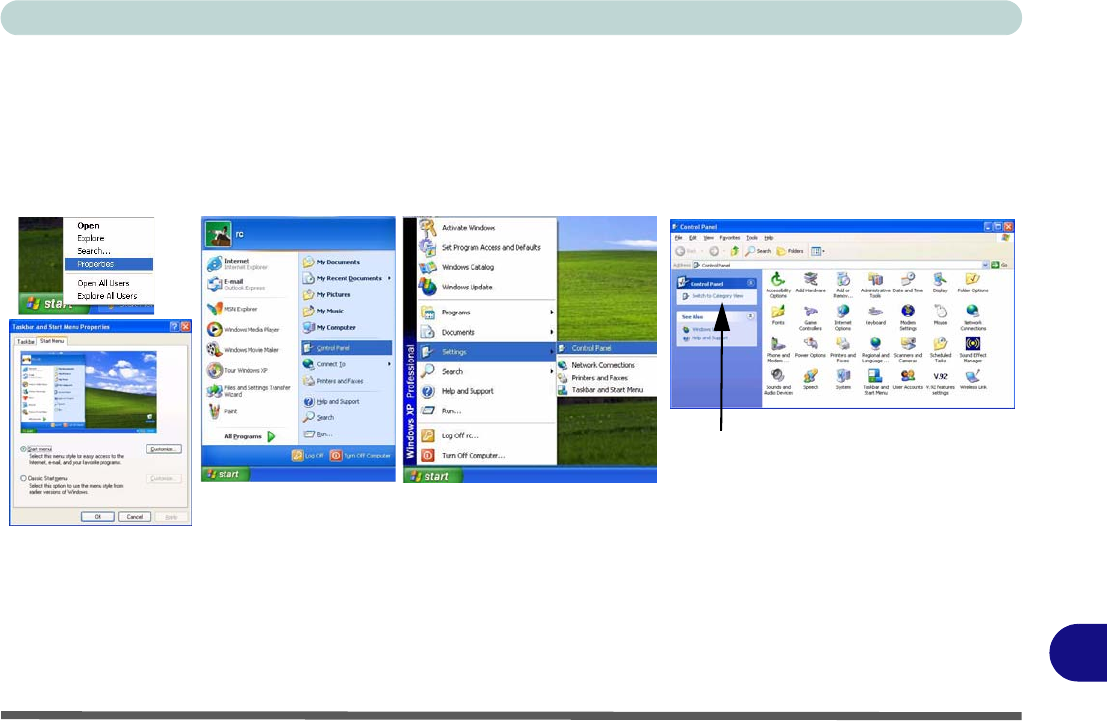
Task: Open the Date and Time icon
Action: pos(908,282)
